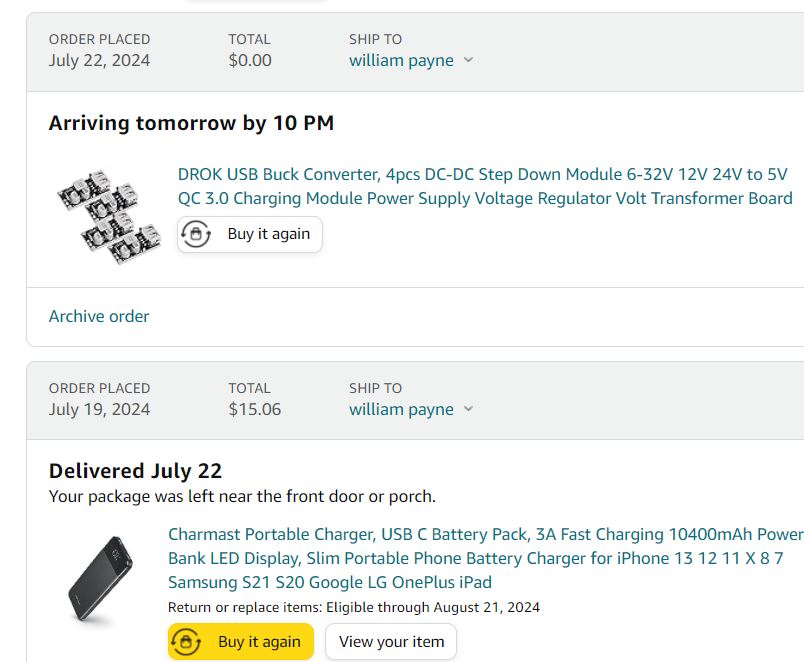804x662 pixels.
Task: Select the Arriving tomorrow by 10 PM heading
Action: (x=191, y=123)
